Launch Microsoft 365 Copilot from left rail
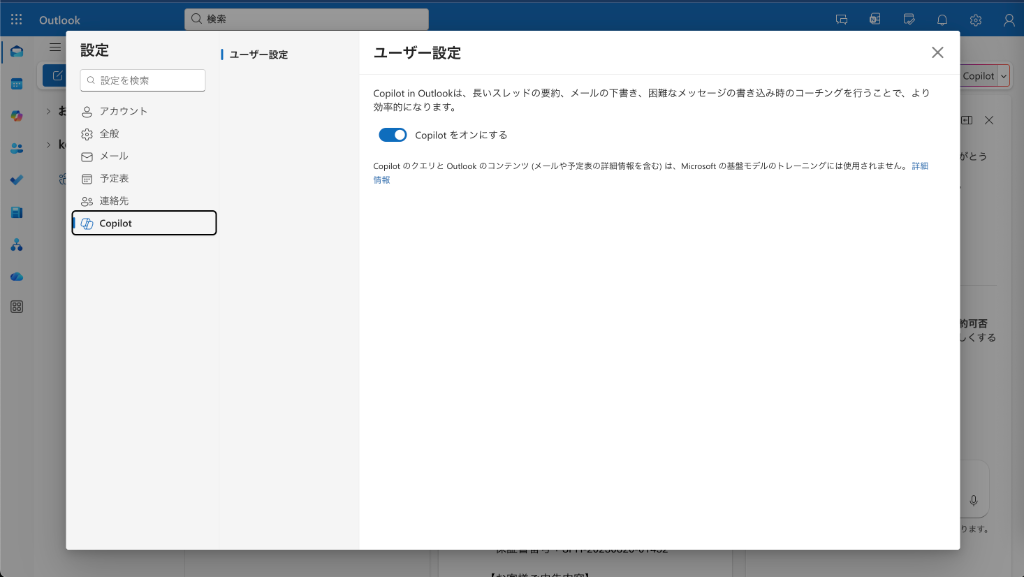 [16, 116]
